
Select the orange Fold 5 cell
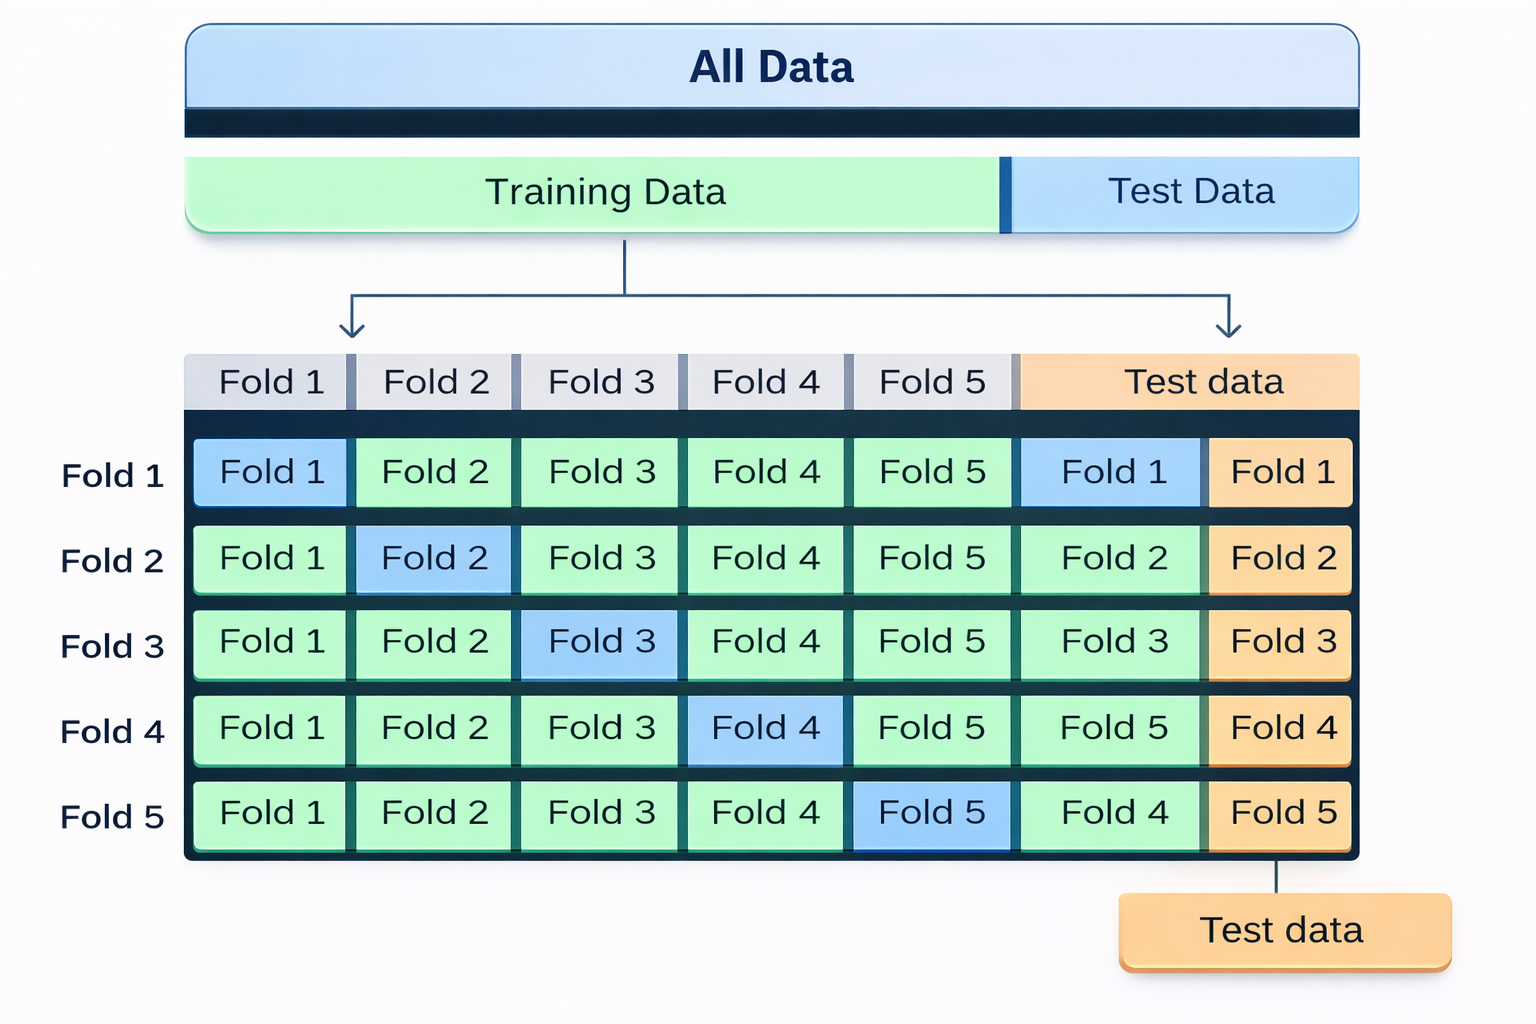coord(1281,813)
